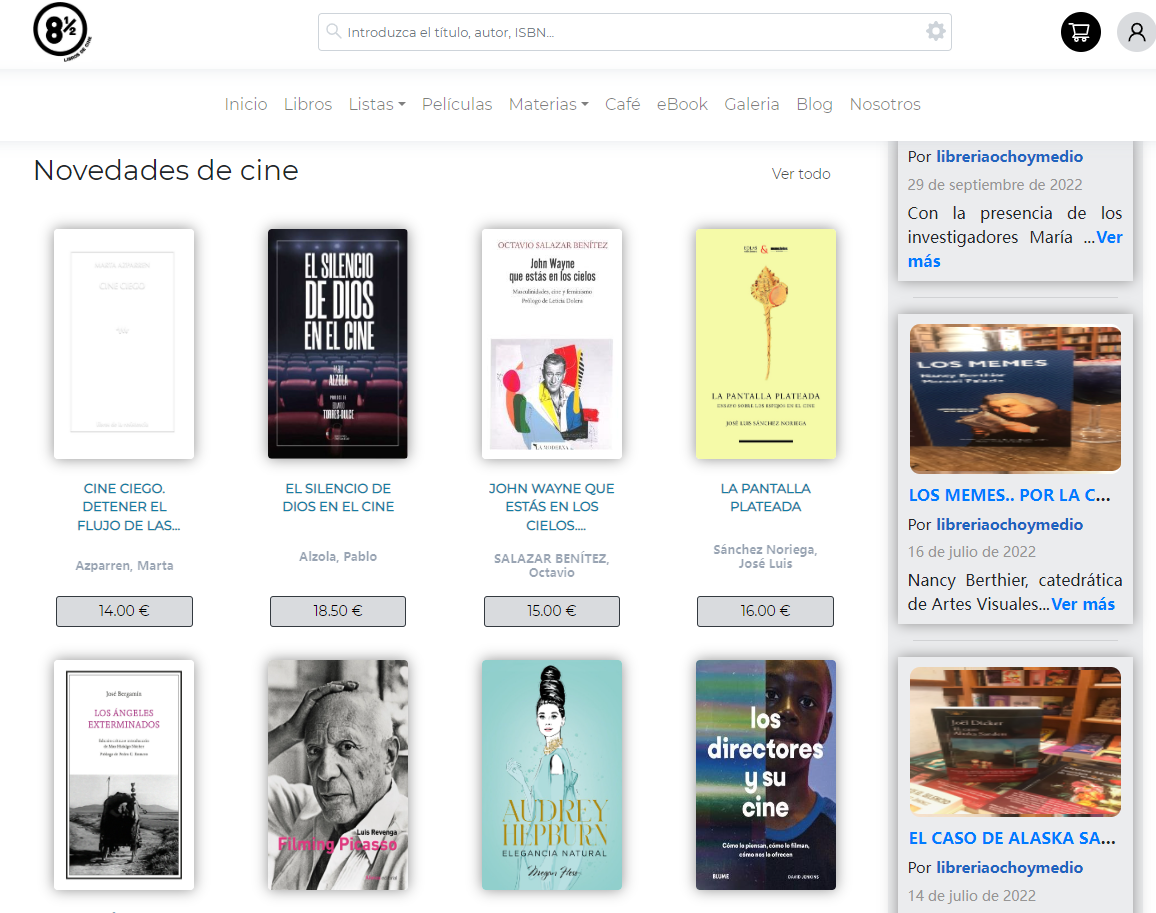The height and width of the screenshot is (913, 1156).
Task: Go to the Películas menu item
Action: point(457,104)
